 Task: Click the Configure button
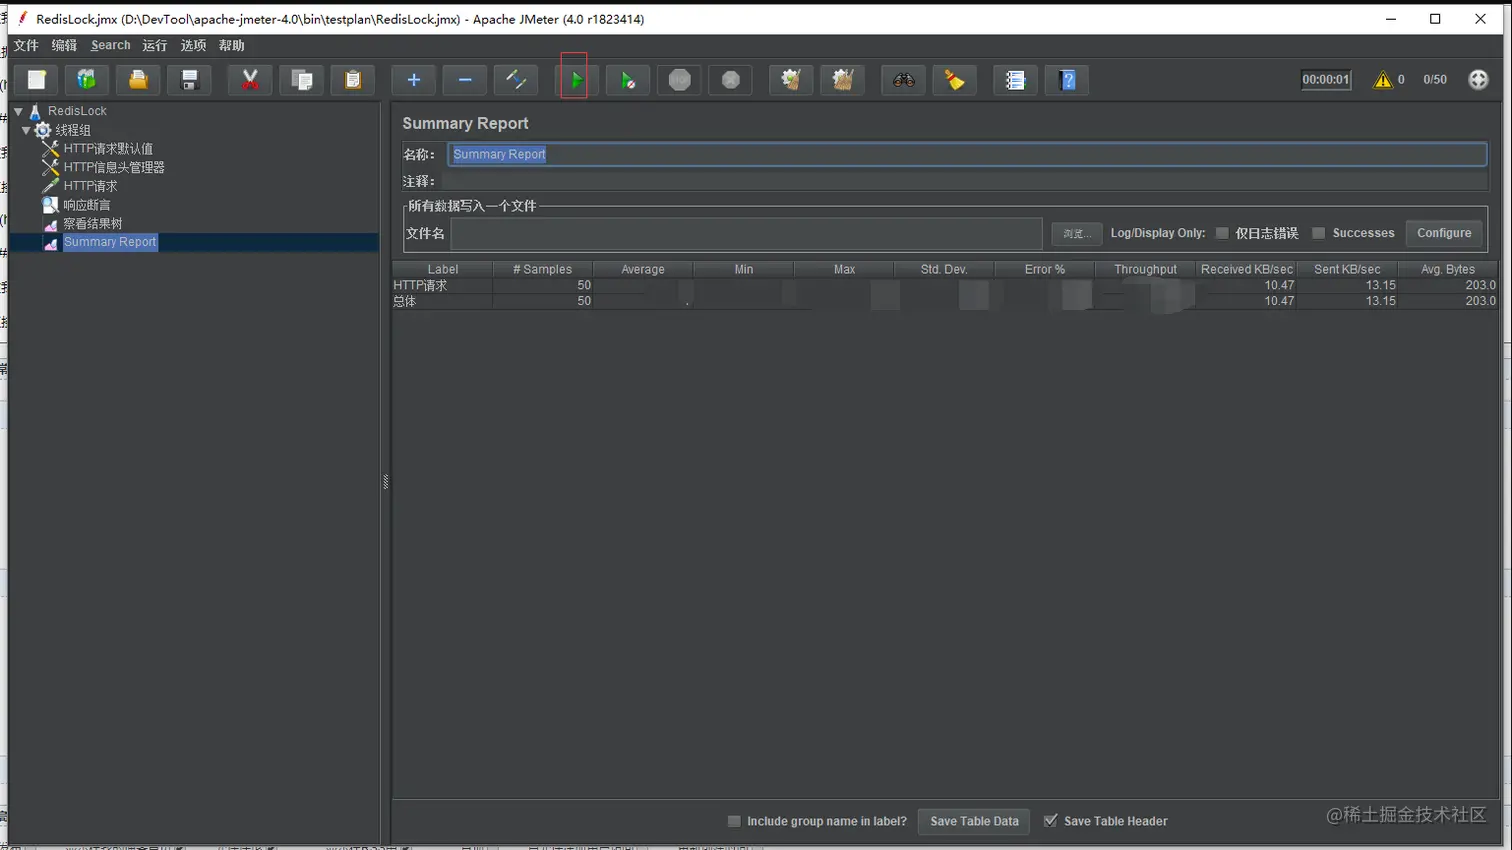click(x=1444, y=233)
